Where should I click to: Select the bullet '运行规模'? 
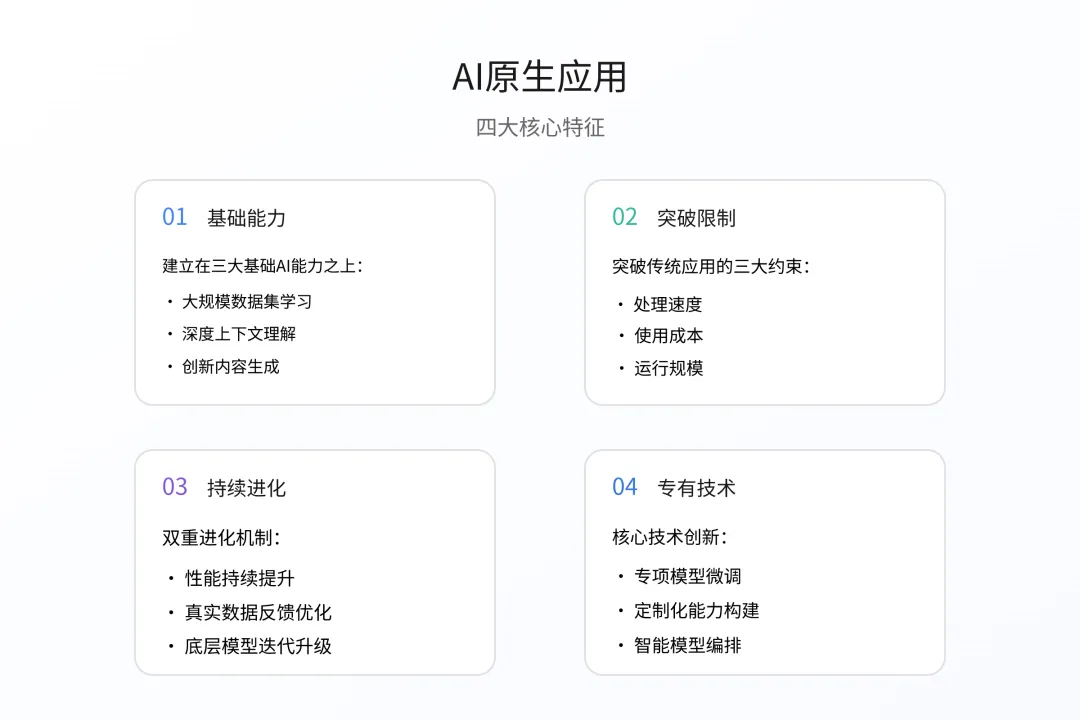(x=668, y=369)
